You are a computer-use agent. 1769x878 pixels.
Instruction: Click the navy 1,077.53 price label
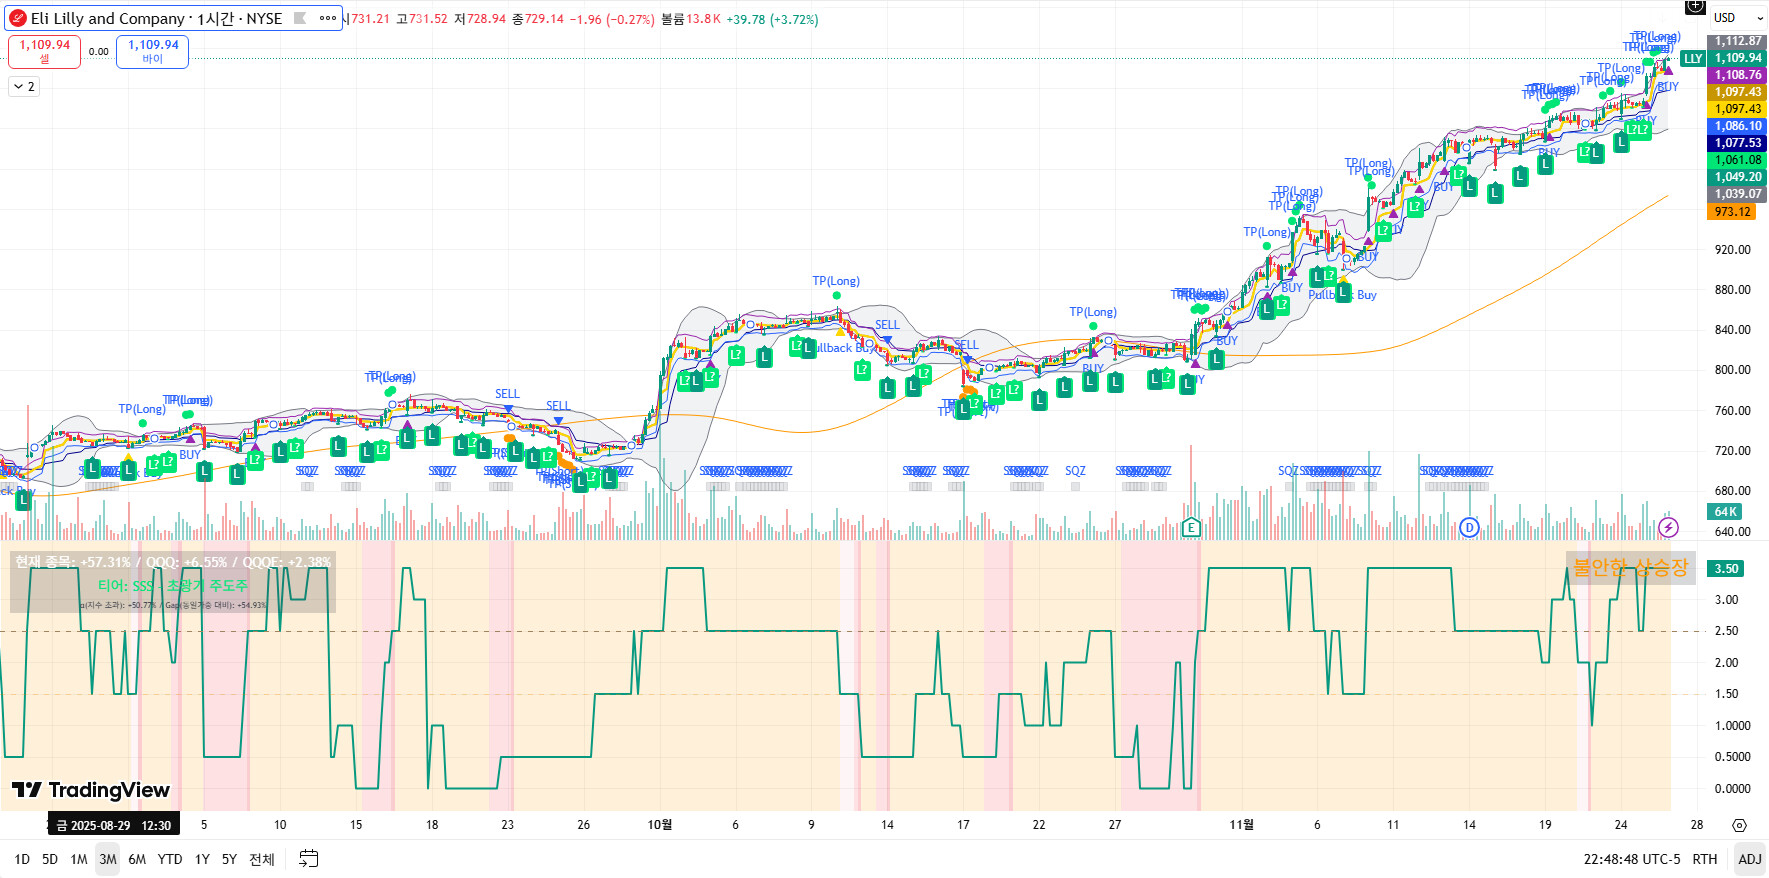1739,143
